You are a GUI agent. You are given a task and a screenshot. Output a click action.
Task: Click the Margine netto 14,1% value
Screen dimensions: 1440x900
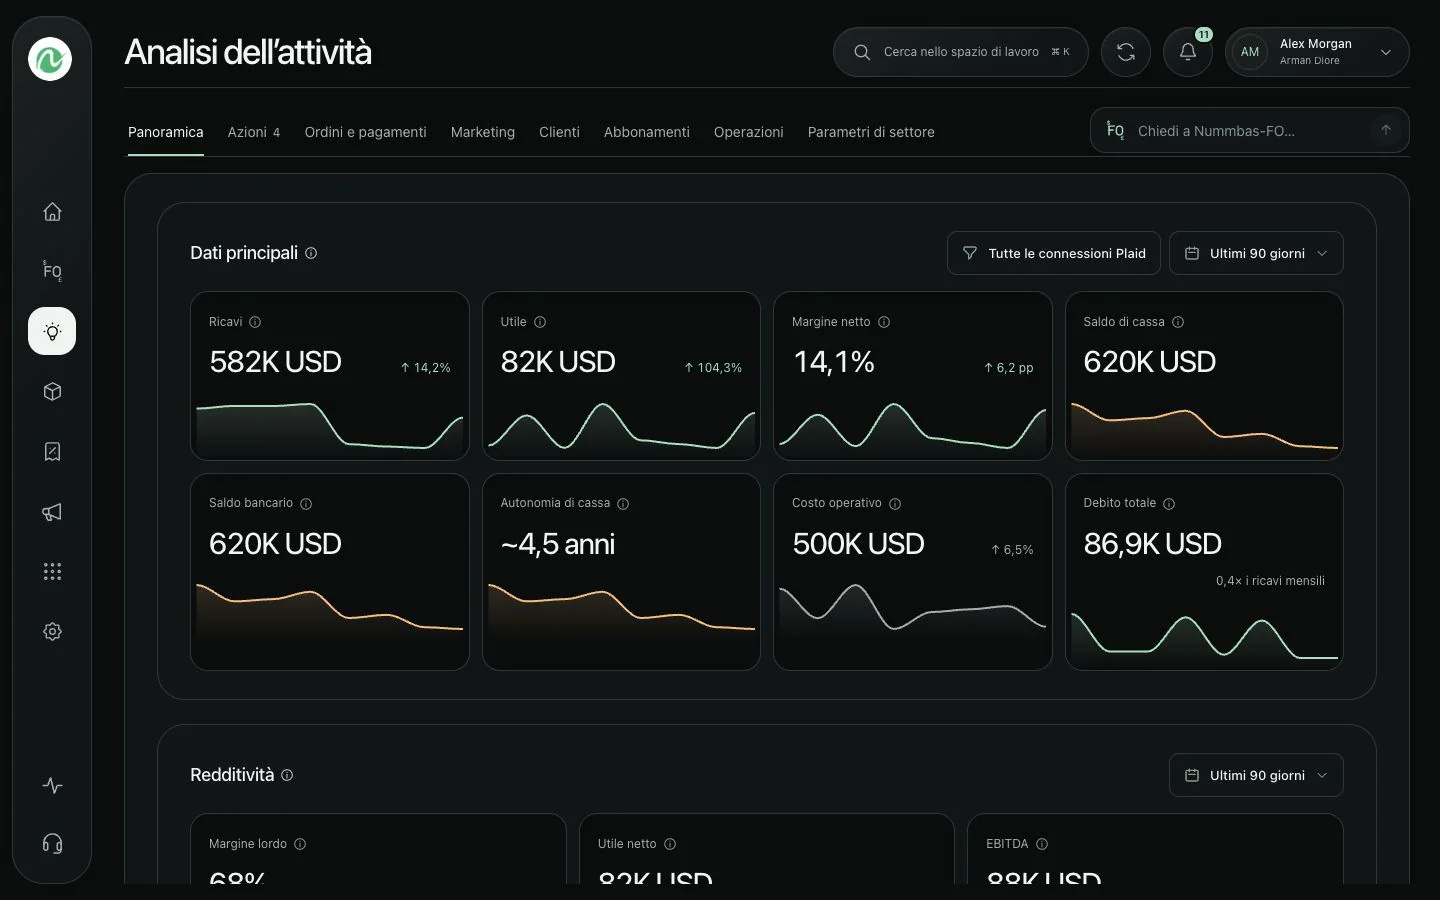(834, 362)
